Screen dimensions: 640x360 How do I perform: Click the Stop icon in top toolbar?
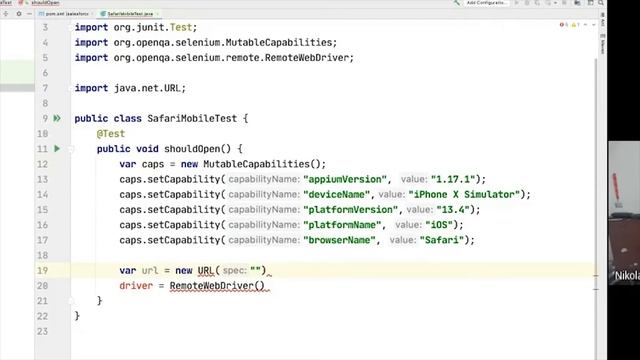[x=564, y=2]
